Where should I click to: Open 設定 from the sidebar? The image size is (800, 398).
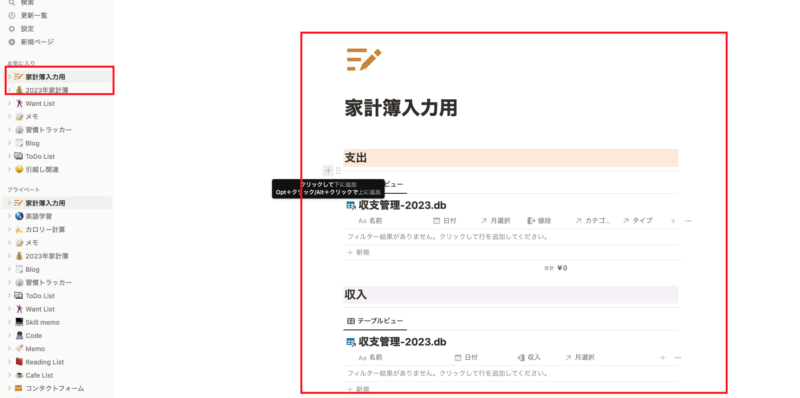tap(27, 29)
